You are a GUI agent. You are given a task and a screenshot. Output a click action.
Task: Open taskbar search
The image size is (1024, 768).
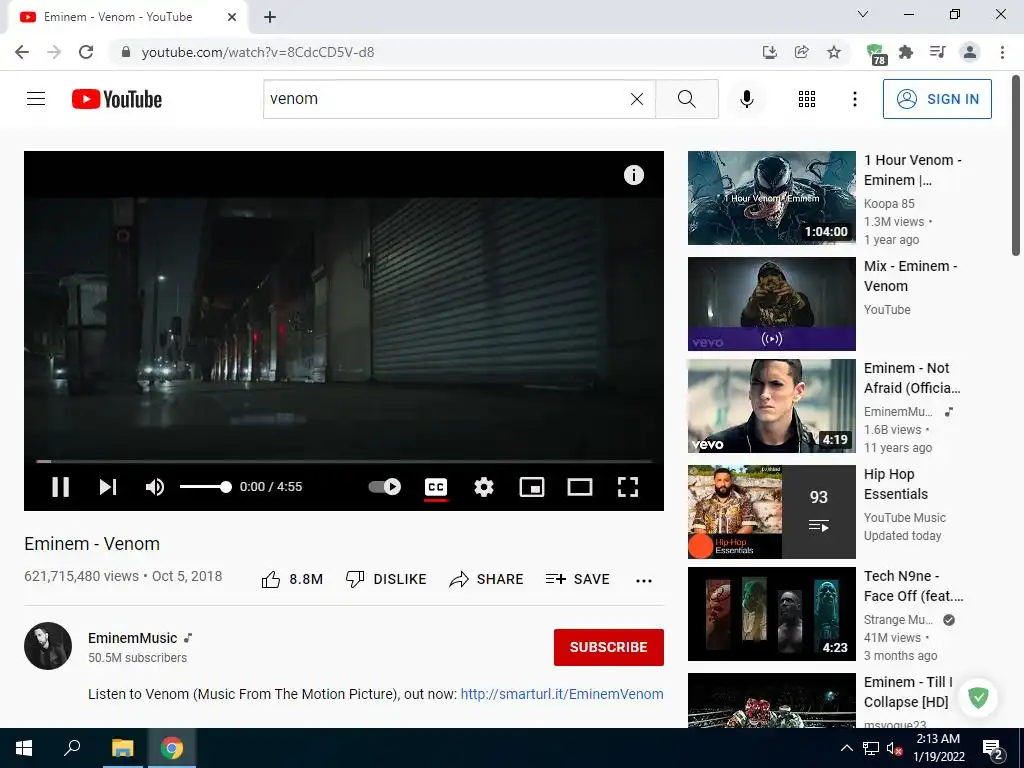pos(72,748)
